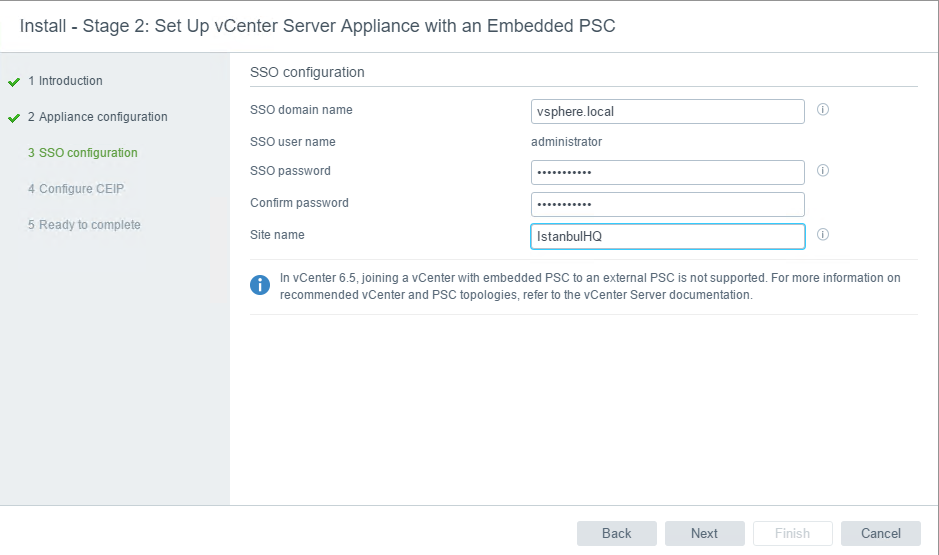
Task: Select step 5 Ready to complete
Action: [x=84, y=225]
